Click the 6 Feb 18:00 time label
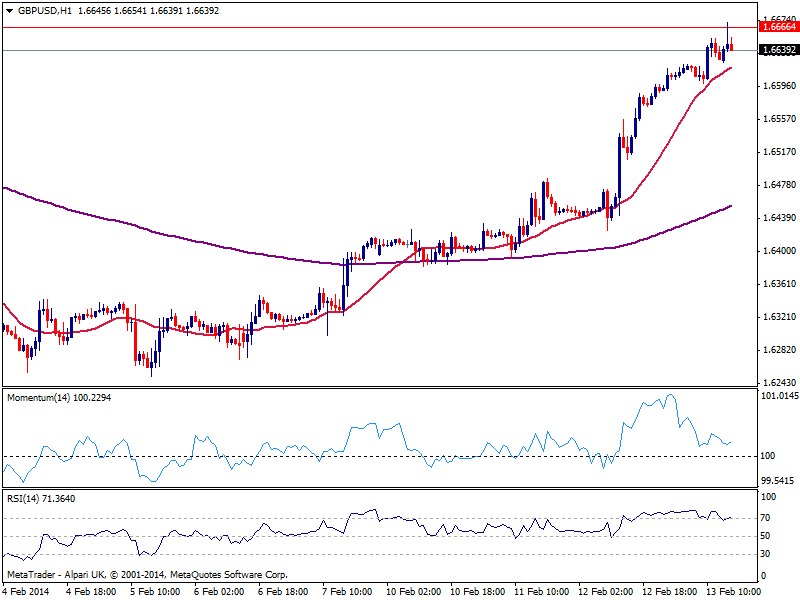This screenshot has height=600, width=800. (283, 591)
